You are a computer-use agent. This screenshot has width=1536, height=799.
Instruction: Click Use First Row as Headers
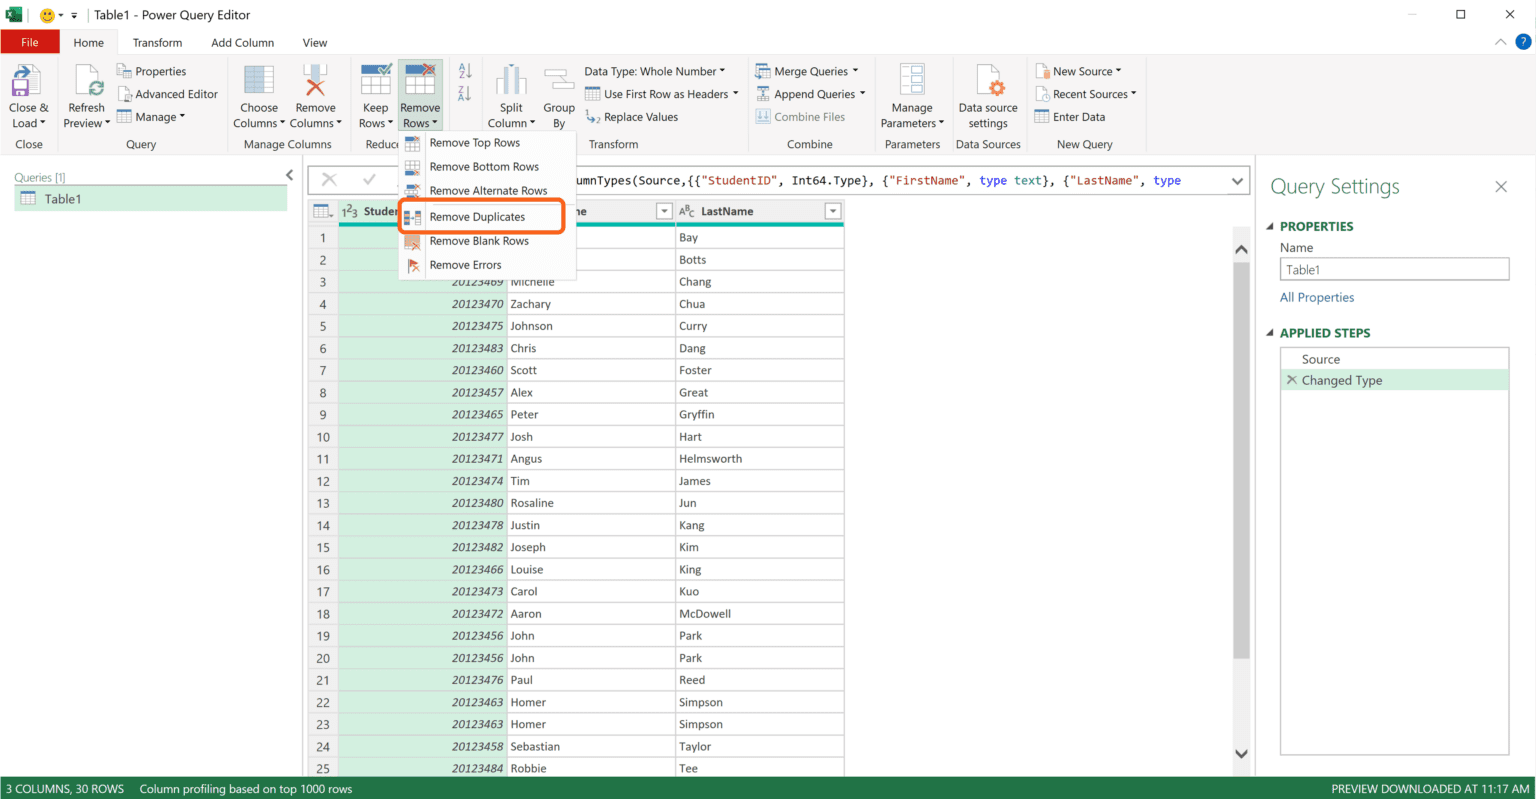pos(661,93)
